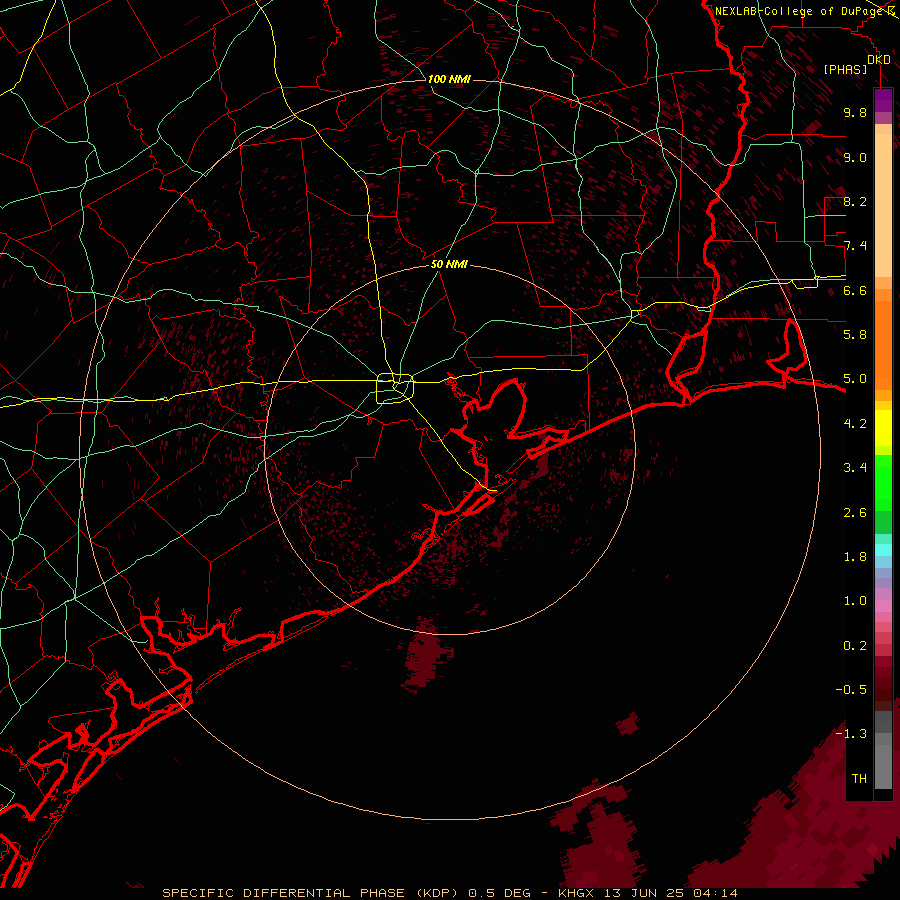This screenshot has width=900, height=900.
Task: Click the 2.6 scale value
Action: (x=855, y=513)
